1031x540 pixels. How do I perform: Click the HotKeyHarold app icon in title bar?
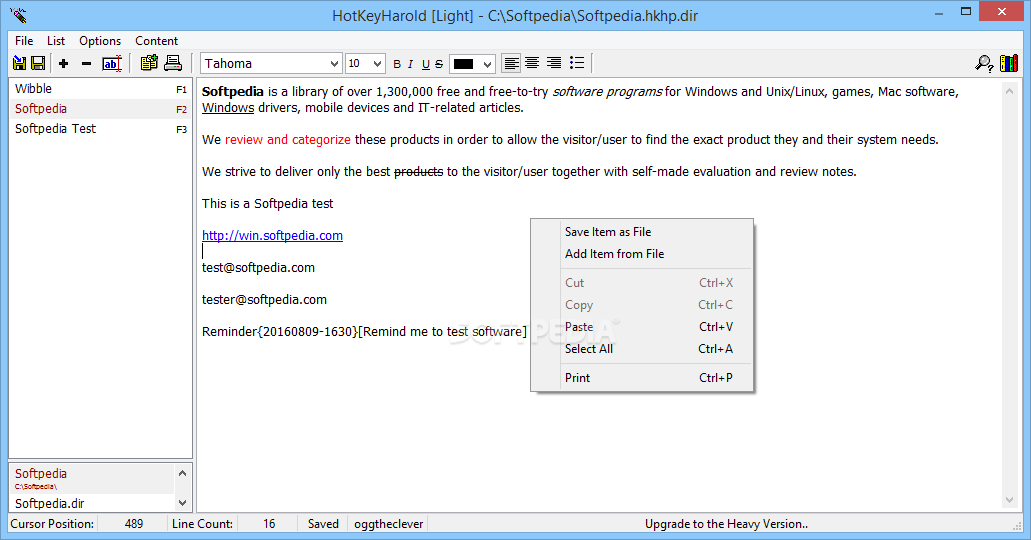click(18, 14)
